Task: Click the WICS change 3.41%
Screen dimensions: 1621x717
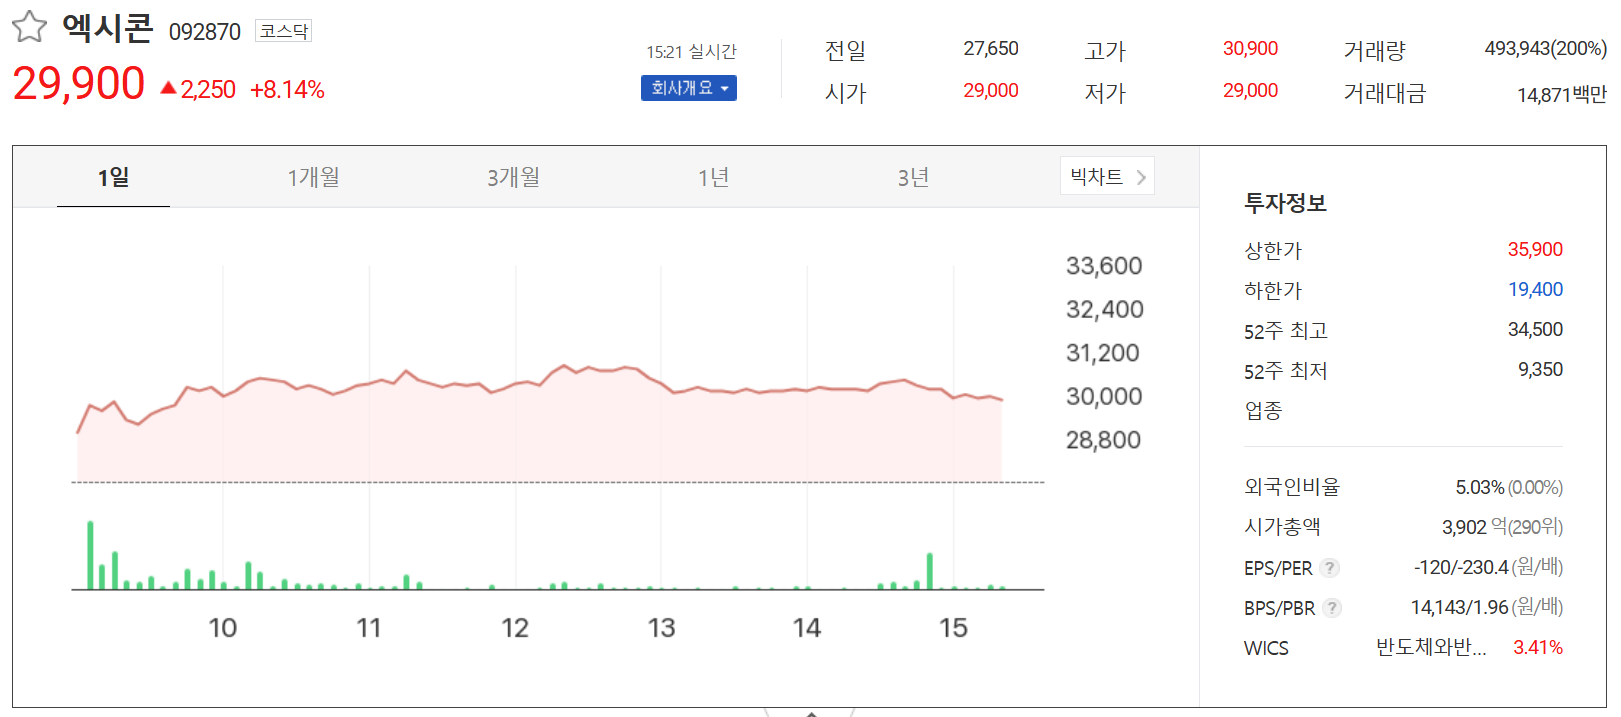Action: pyautogui.click(x=1538, y=647)
